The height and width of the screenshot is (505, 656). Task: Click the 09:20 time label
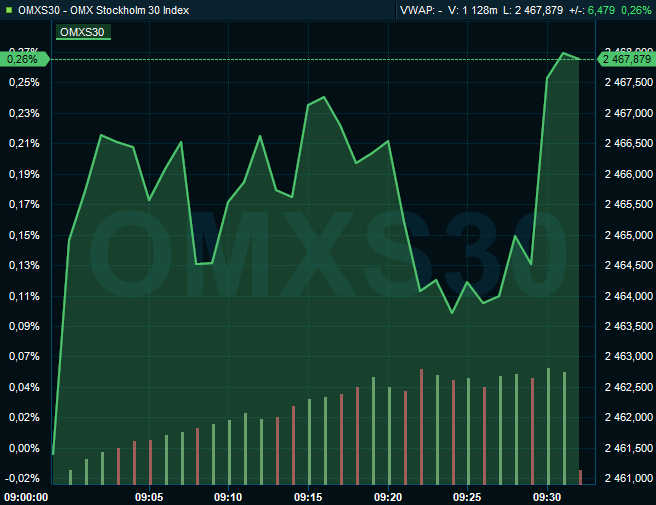click(x=388, y=497)
